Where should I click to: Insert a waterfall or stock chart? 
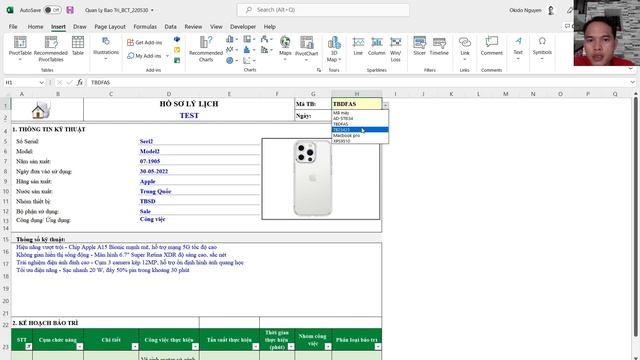pos(266,39)
